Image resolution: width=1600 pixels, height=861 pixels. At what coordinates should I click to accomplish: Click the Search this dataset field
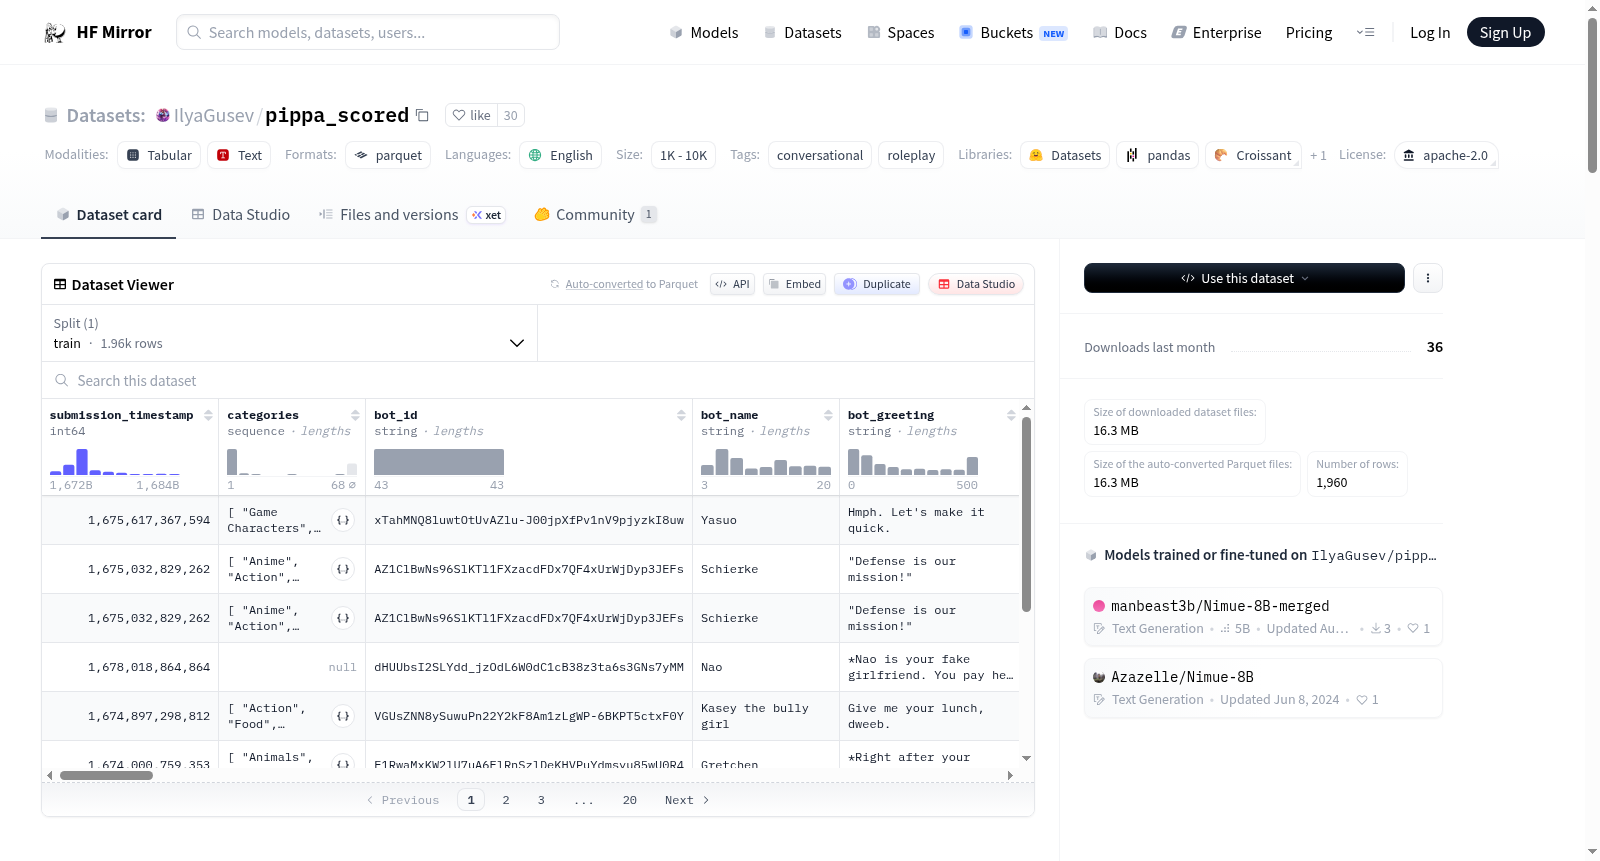538,381
